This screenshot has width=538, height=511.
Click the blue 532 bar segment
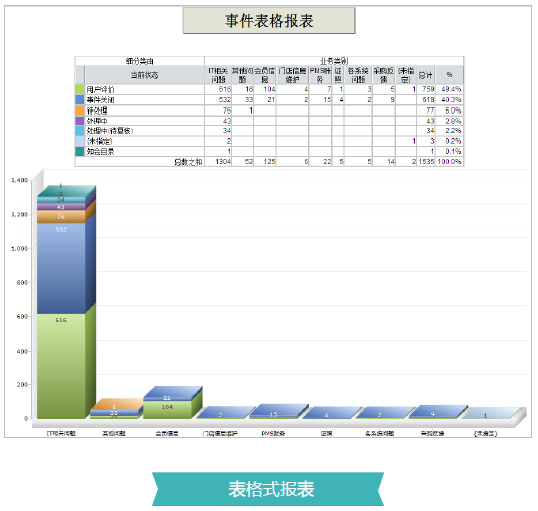click(61, 268)
